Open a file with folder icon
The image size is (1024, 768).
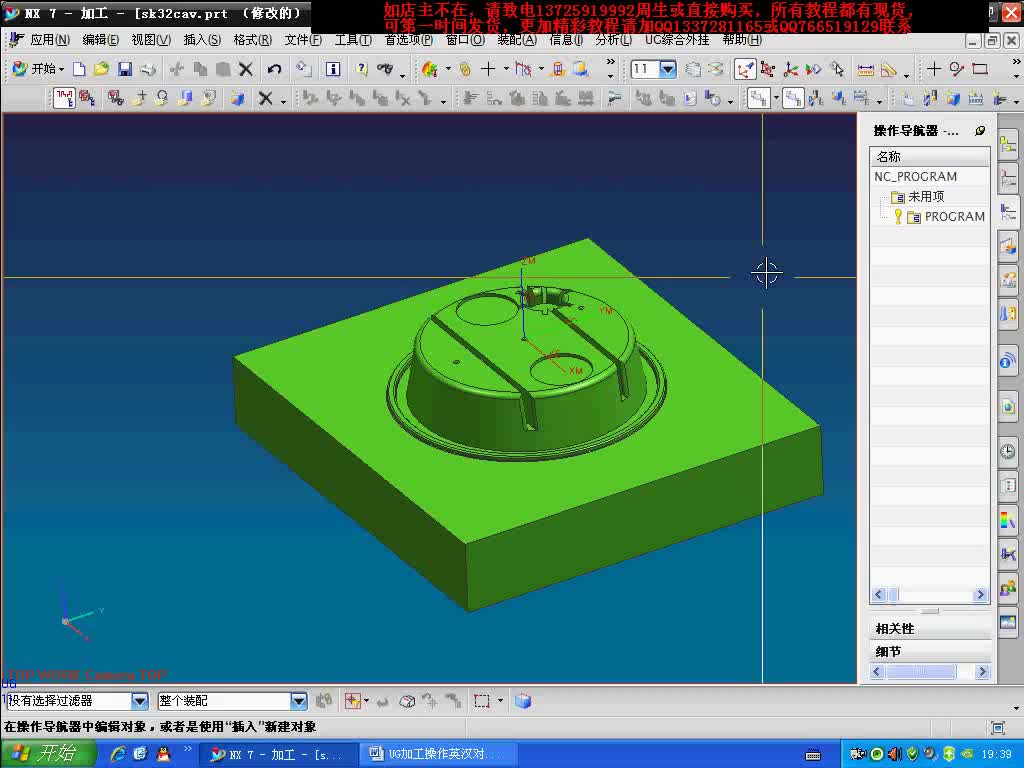pyautogui.click(x=101, y=69)
